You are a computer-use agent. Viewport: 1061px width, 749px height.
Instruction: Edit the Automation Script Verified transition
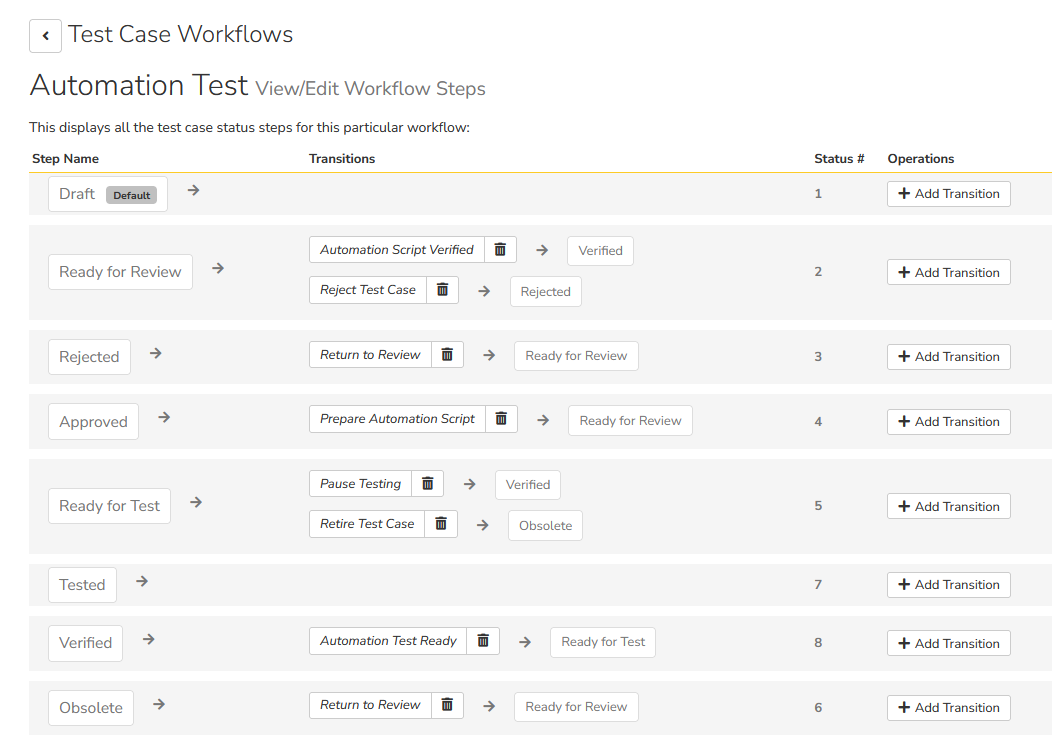click(x=396, y=250)
